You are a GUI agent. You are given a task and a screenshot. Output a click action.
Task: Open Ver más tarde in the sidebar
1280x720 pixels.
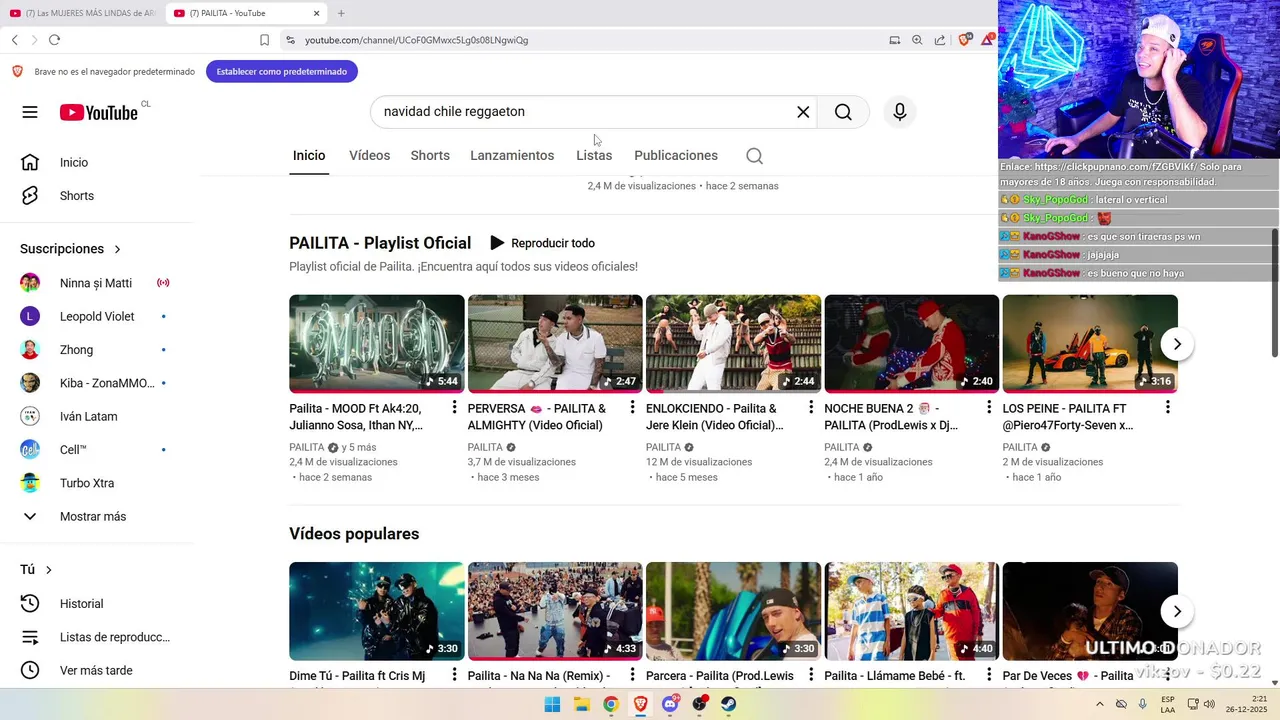pos(97,671)
